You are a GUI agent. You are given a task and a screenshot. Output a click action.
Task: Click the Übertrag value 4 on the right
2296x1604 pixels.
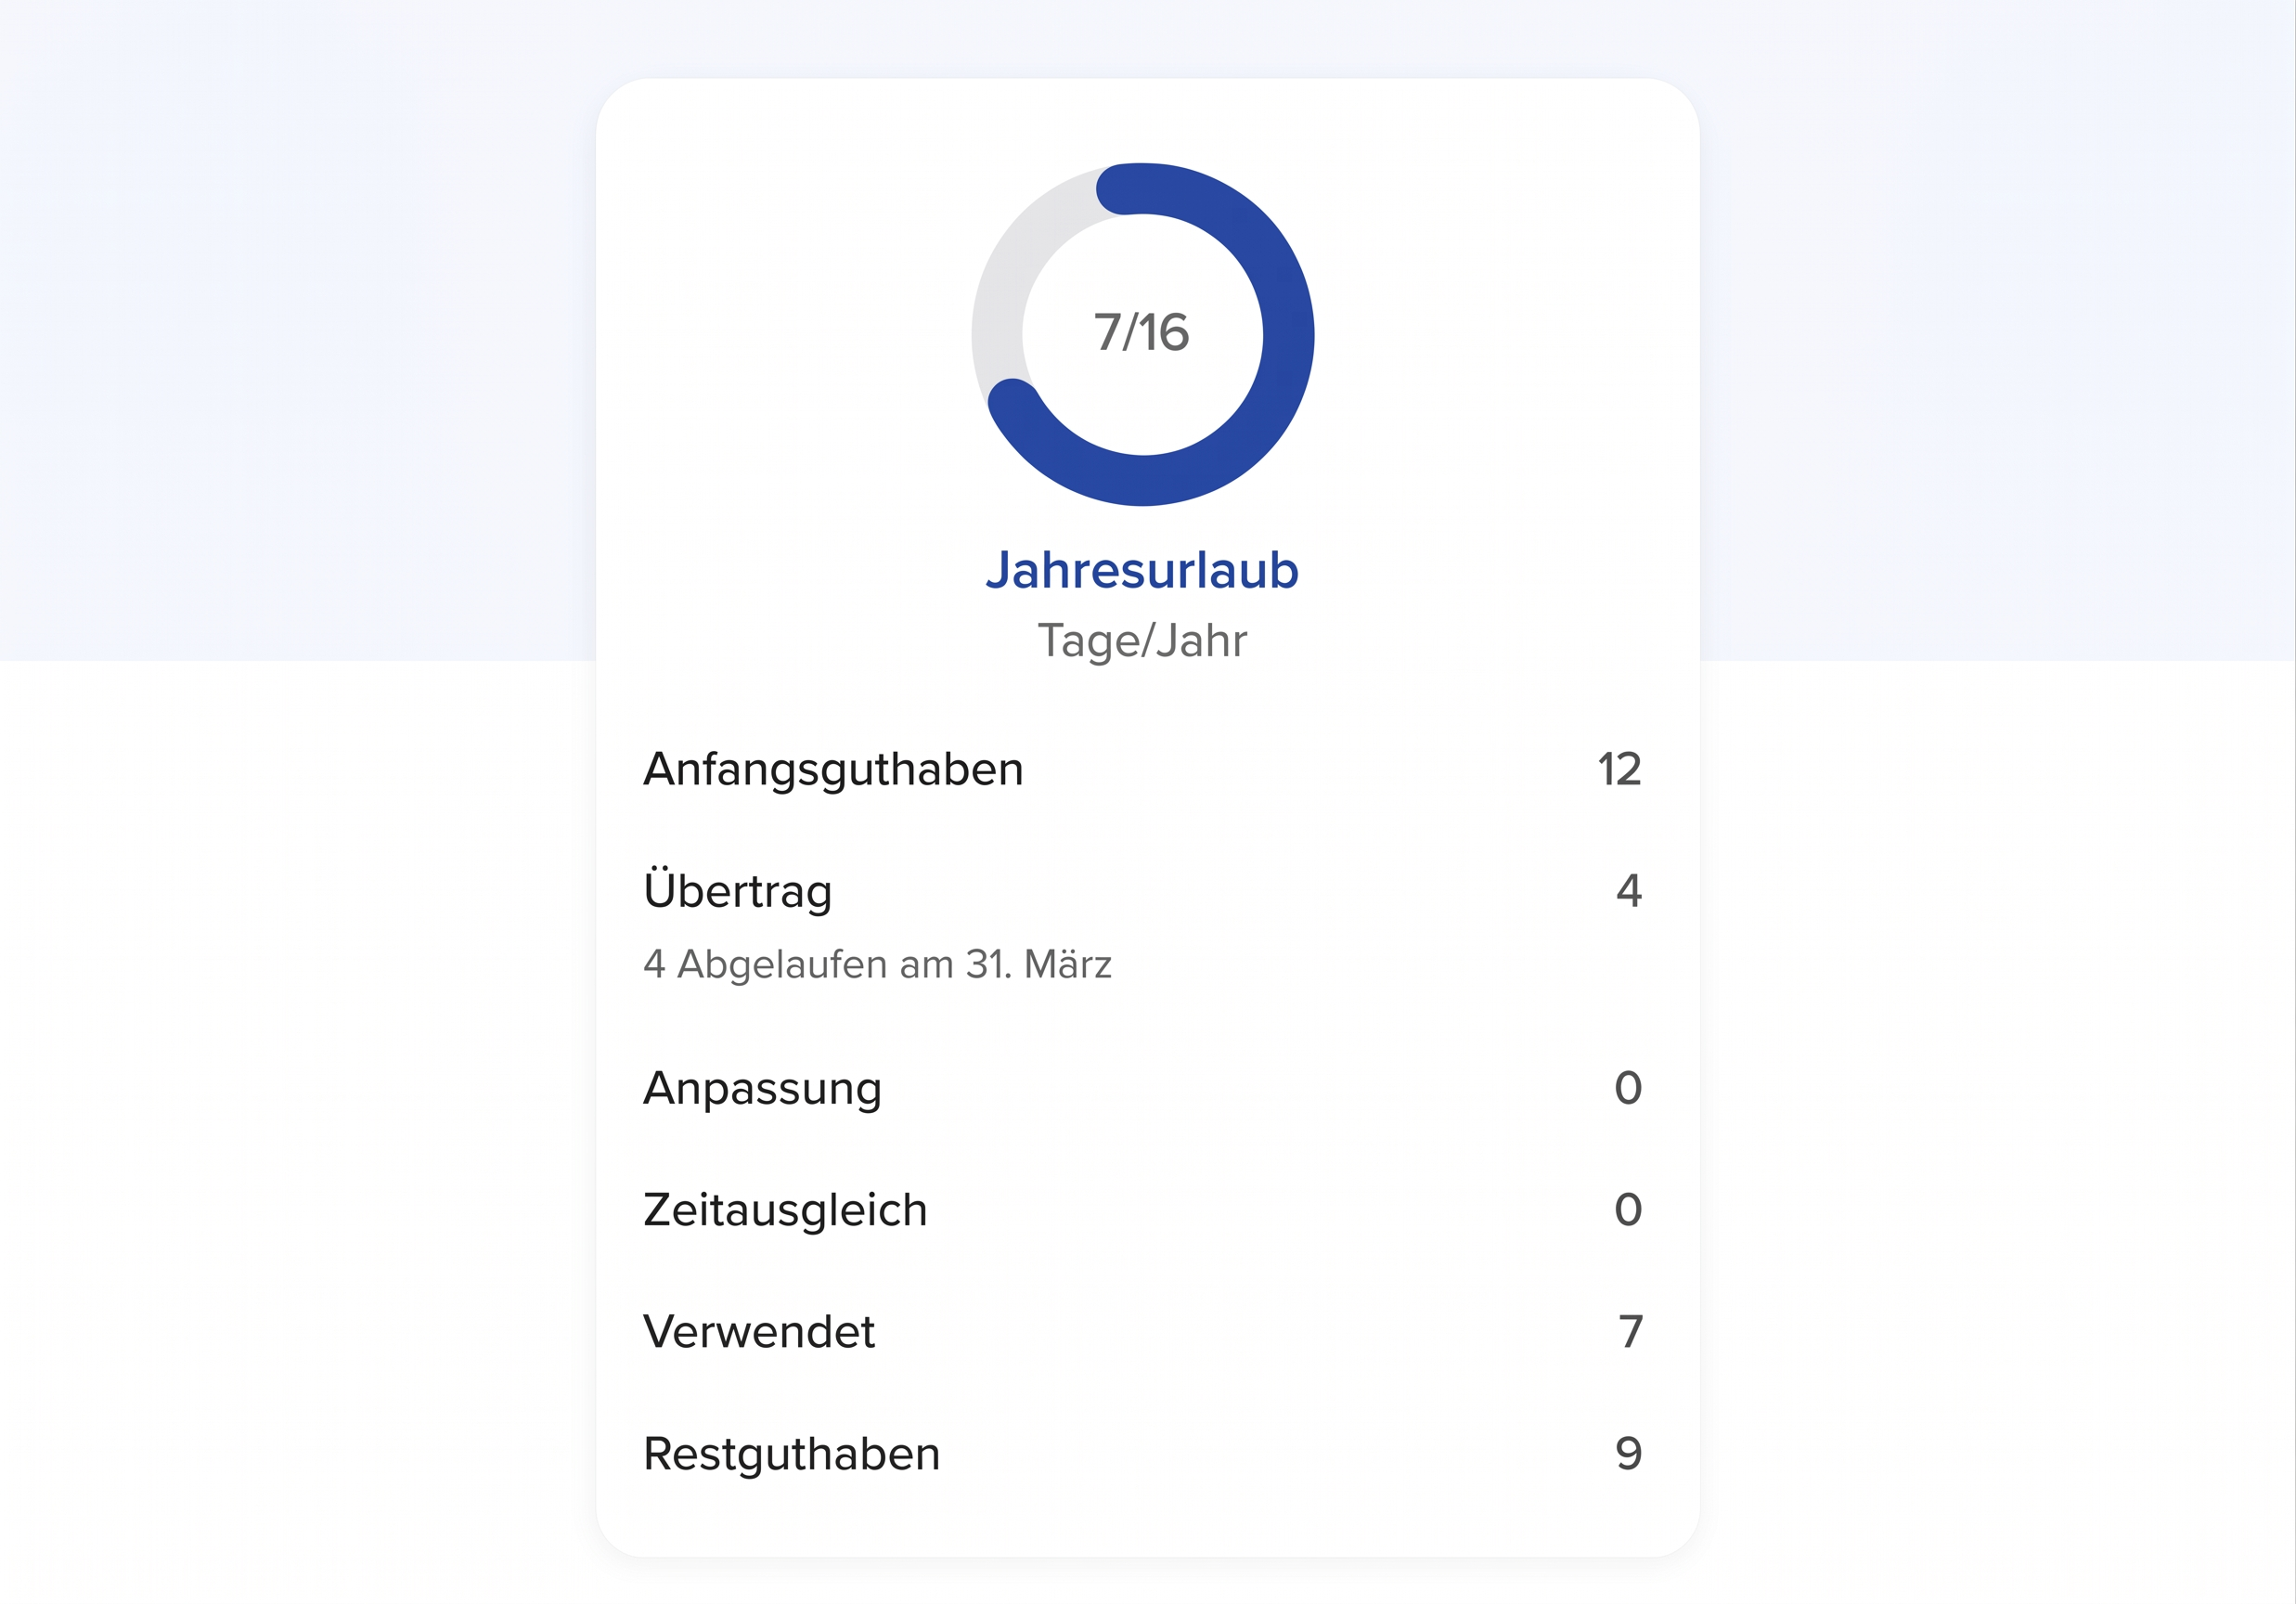tap(1628, 890)
